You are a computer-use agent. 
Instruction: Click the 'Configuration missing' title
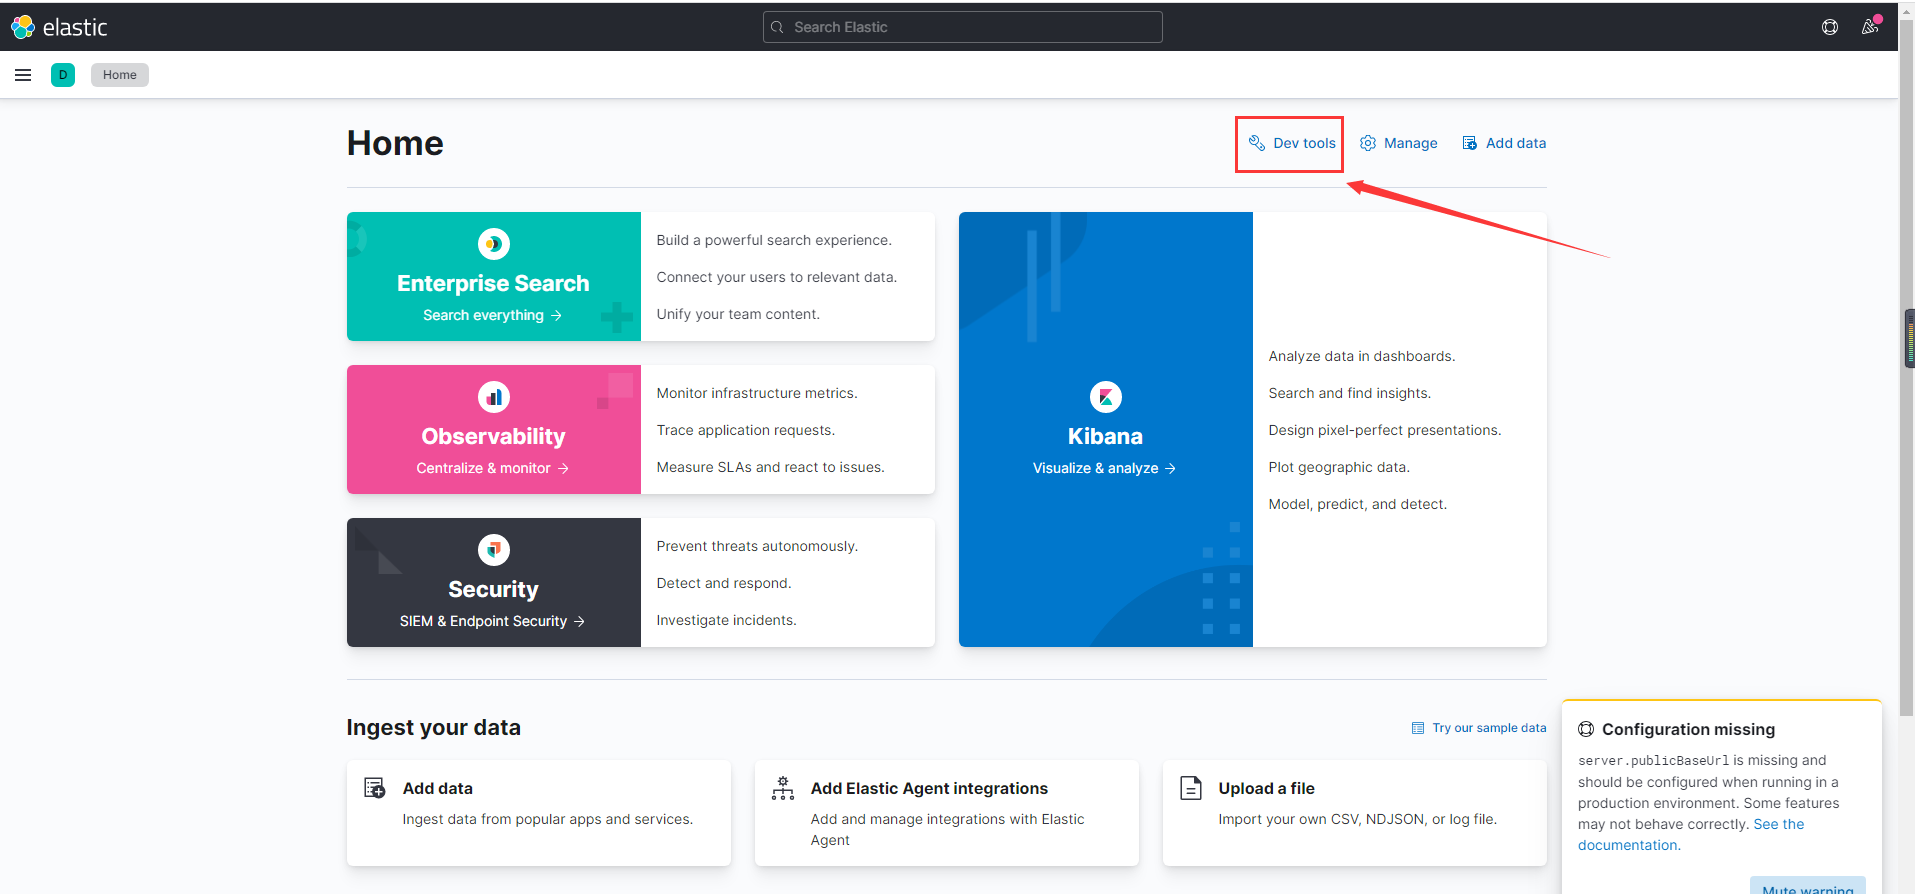[1688, 729]
